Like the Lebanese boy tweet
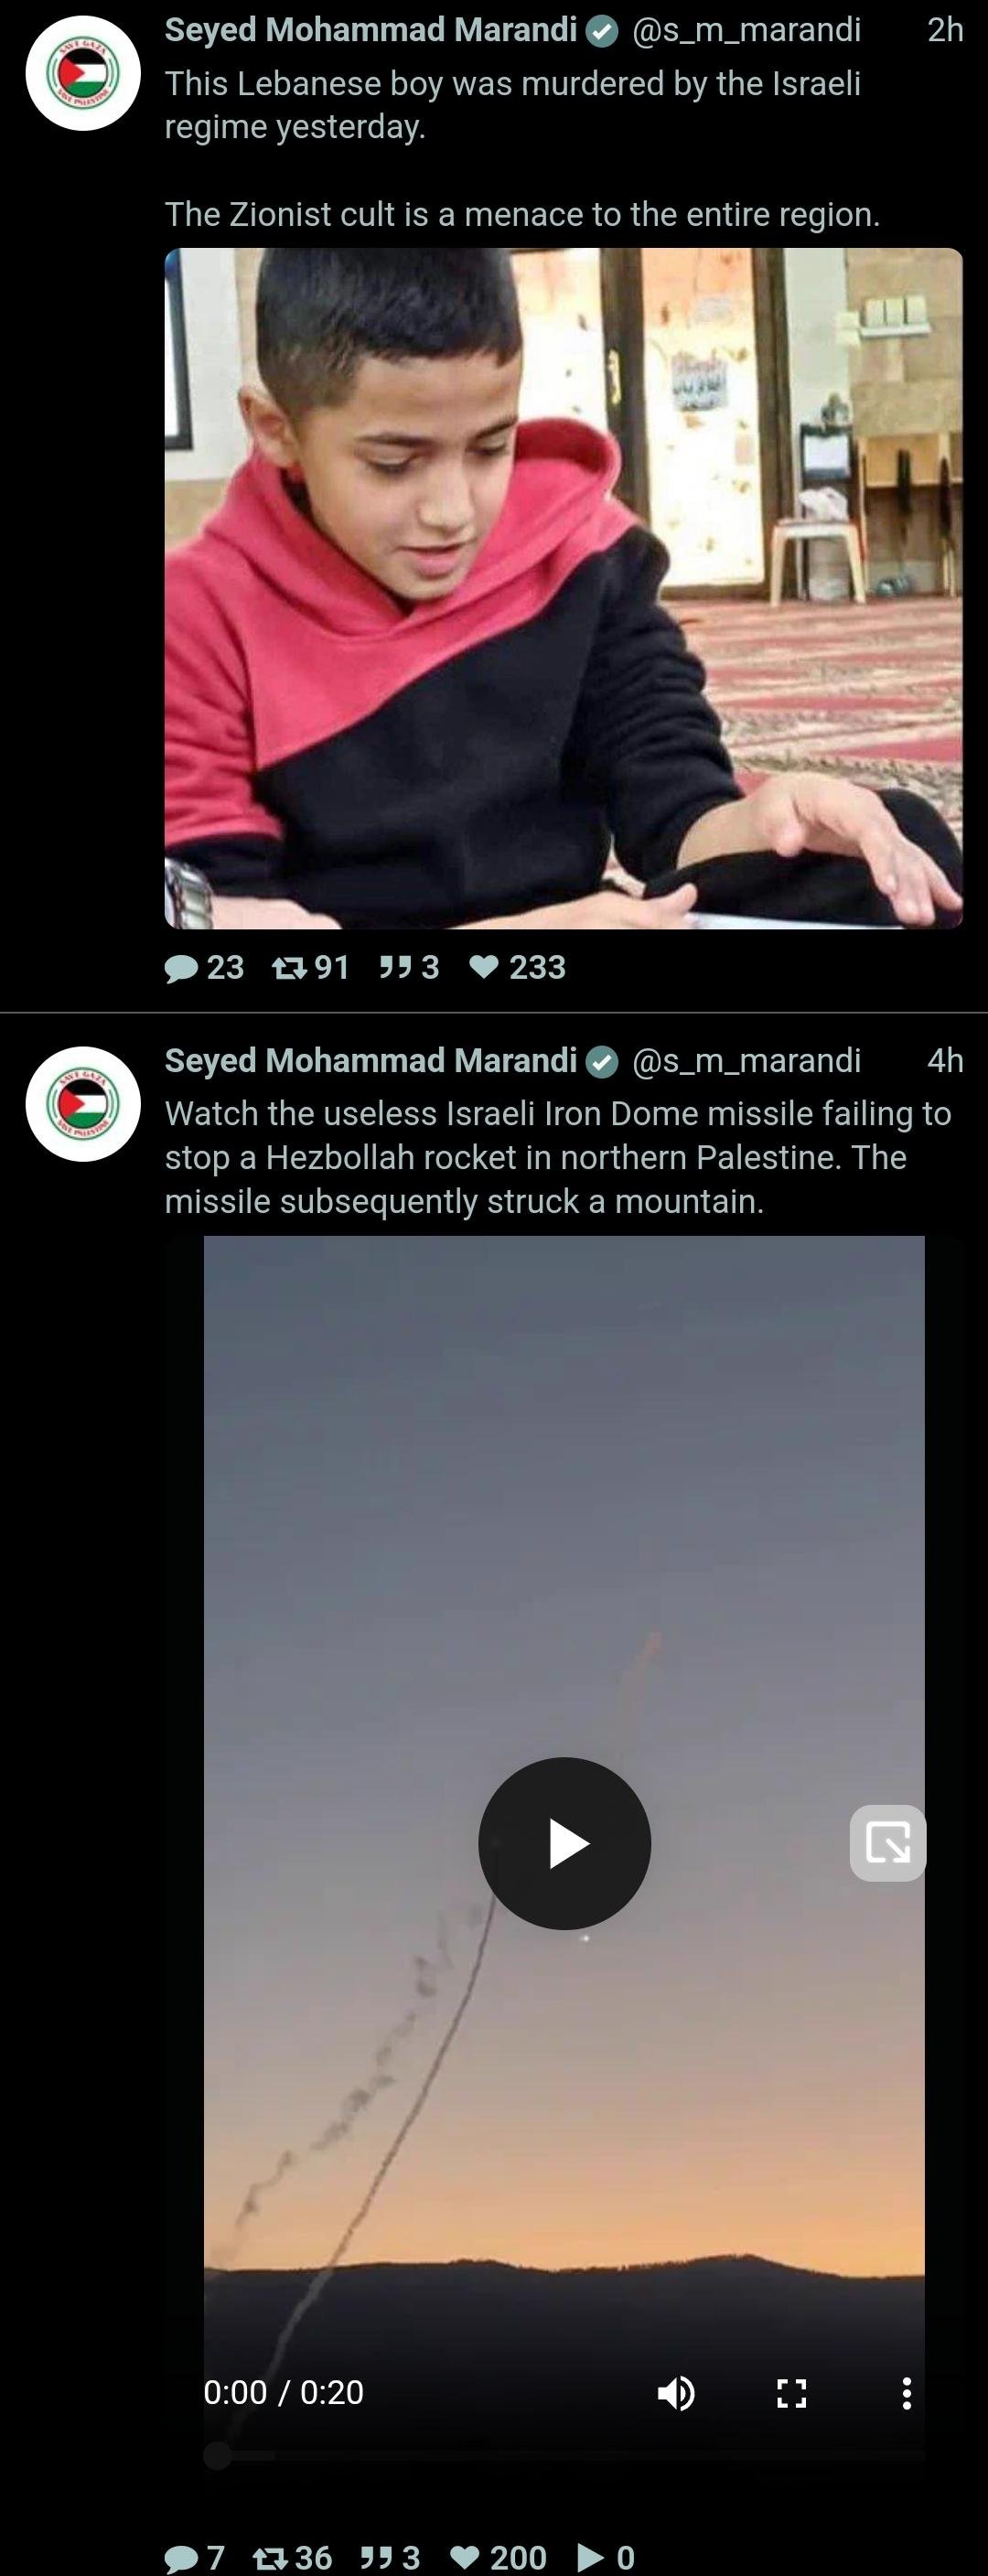The width and height of the screenshot is (988, 2576). point(517,967)
